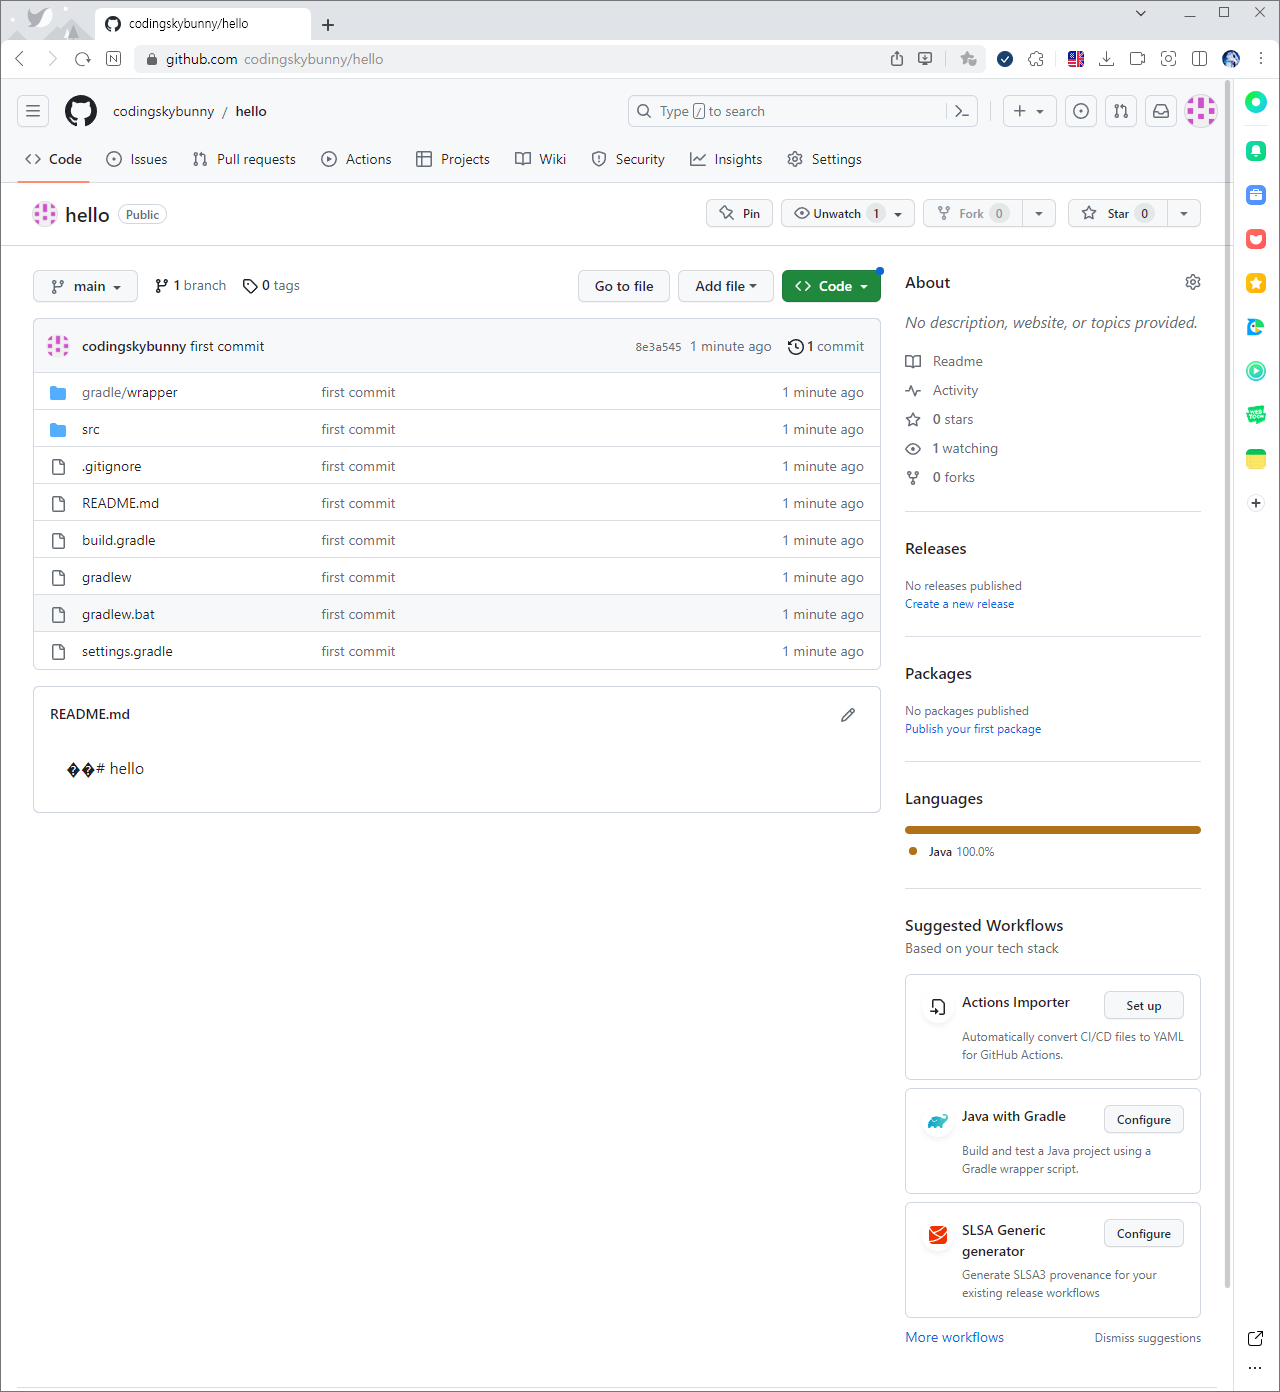Viewport: 1280px width, 1392px height.
Task: Switch to the Projects tab
Action: pyautogui.click(x=453, y=159)
